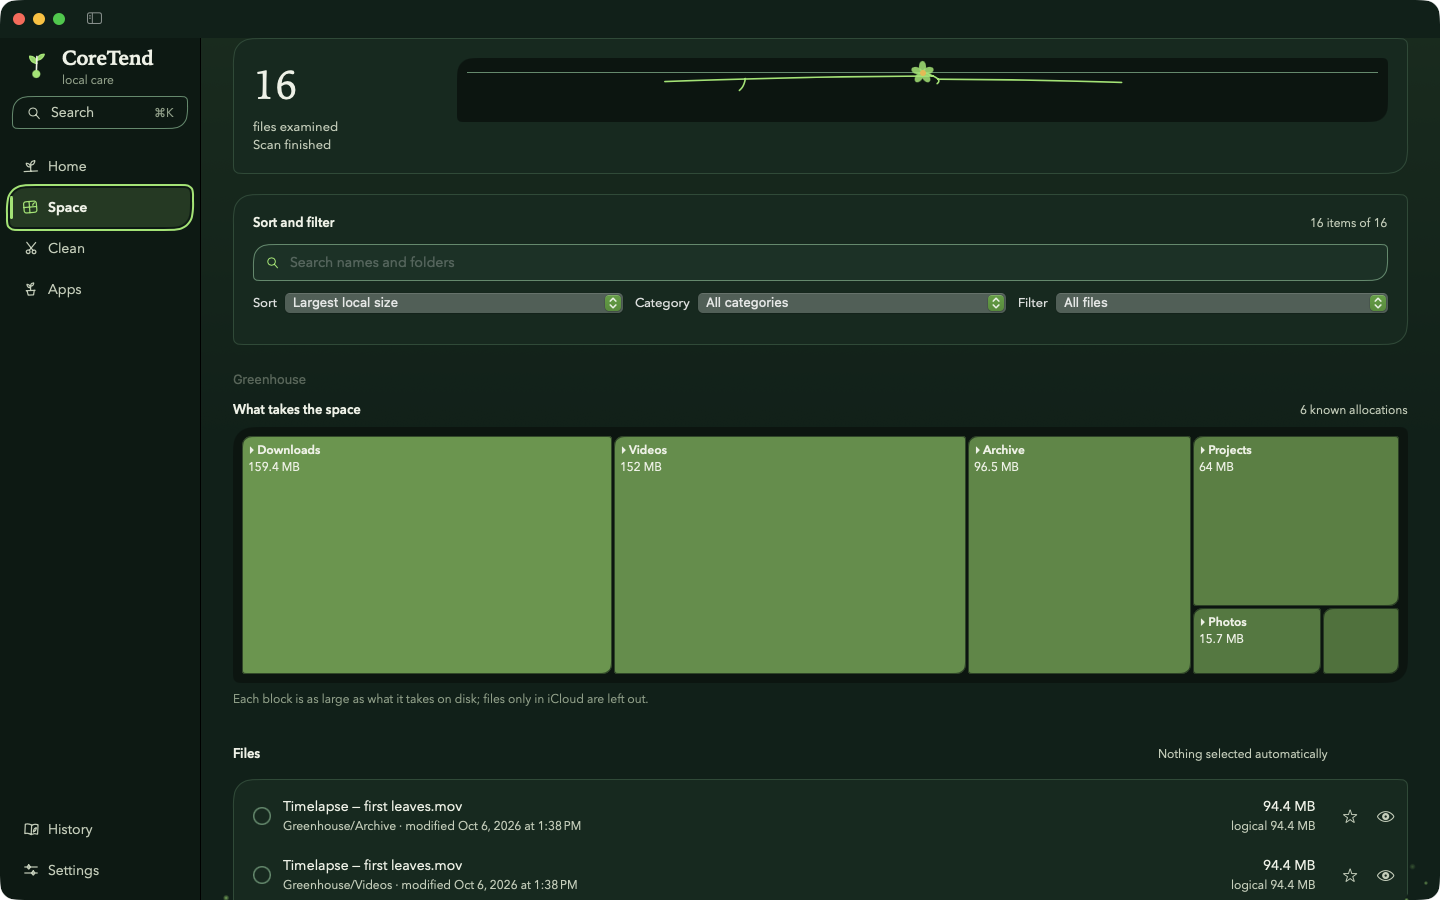Expand the Archive treemap block

coord(1079,555)
